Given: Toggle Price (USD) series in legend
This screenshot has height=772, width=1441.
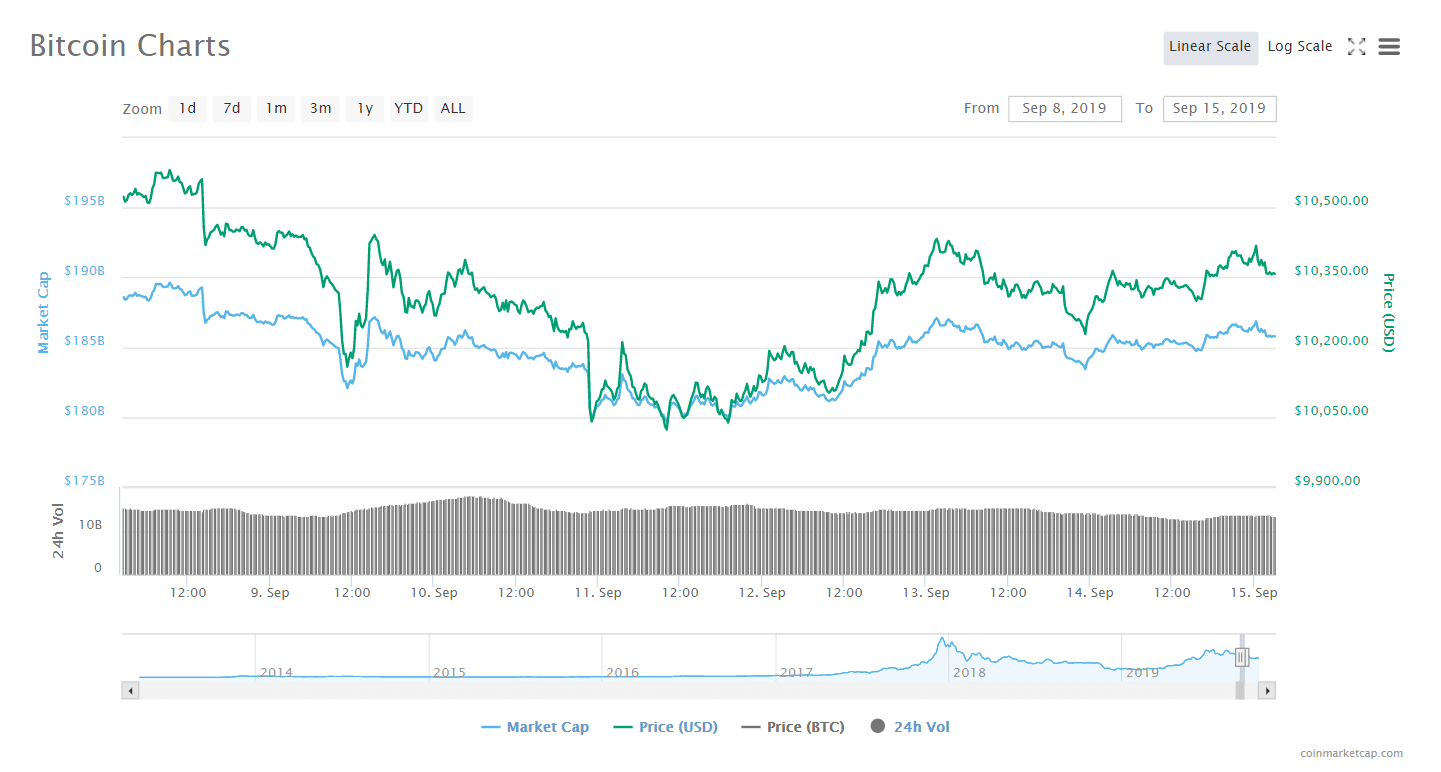Looking at the screenshot, I should click(x=665, y=727).
